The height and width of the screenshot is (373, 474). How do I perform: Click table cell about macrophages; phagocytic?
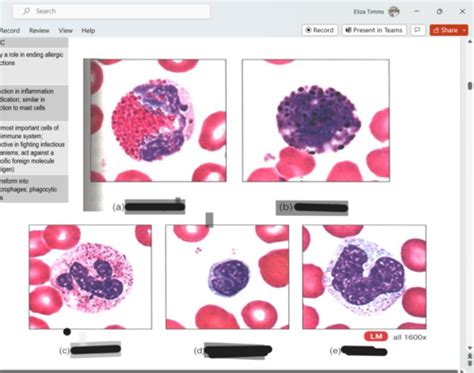click(x=34, y=189)
